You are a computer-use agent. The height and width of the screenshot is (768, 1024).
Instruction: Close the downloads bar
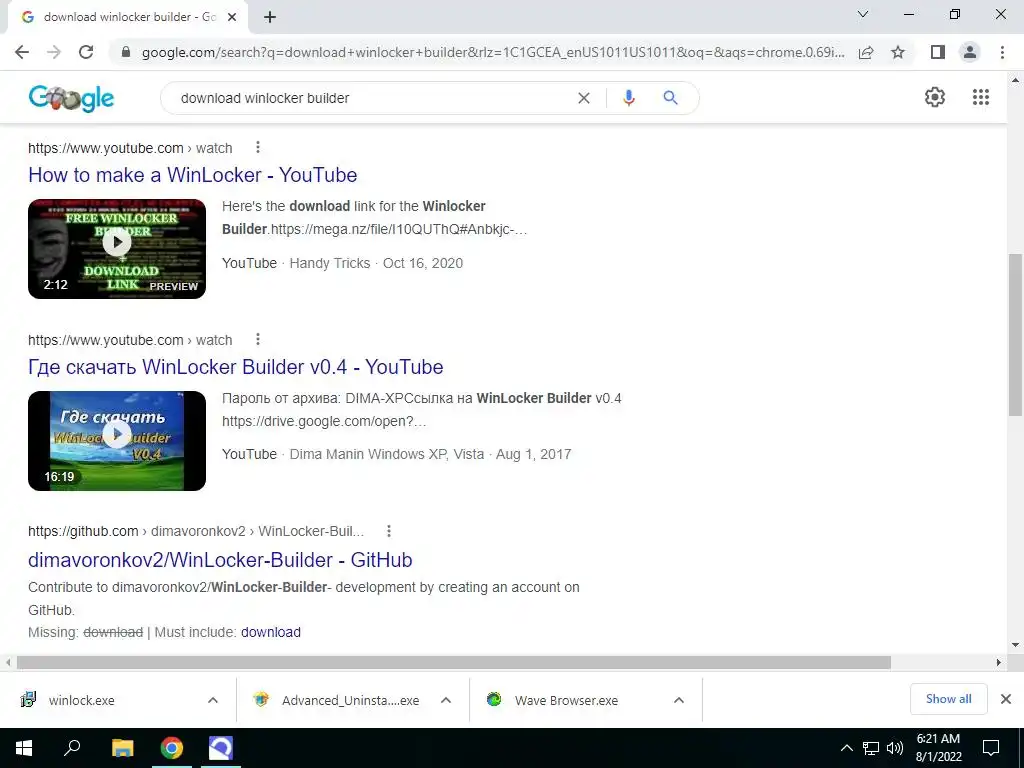click(x=1006, y=699)
